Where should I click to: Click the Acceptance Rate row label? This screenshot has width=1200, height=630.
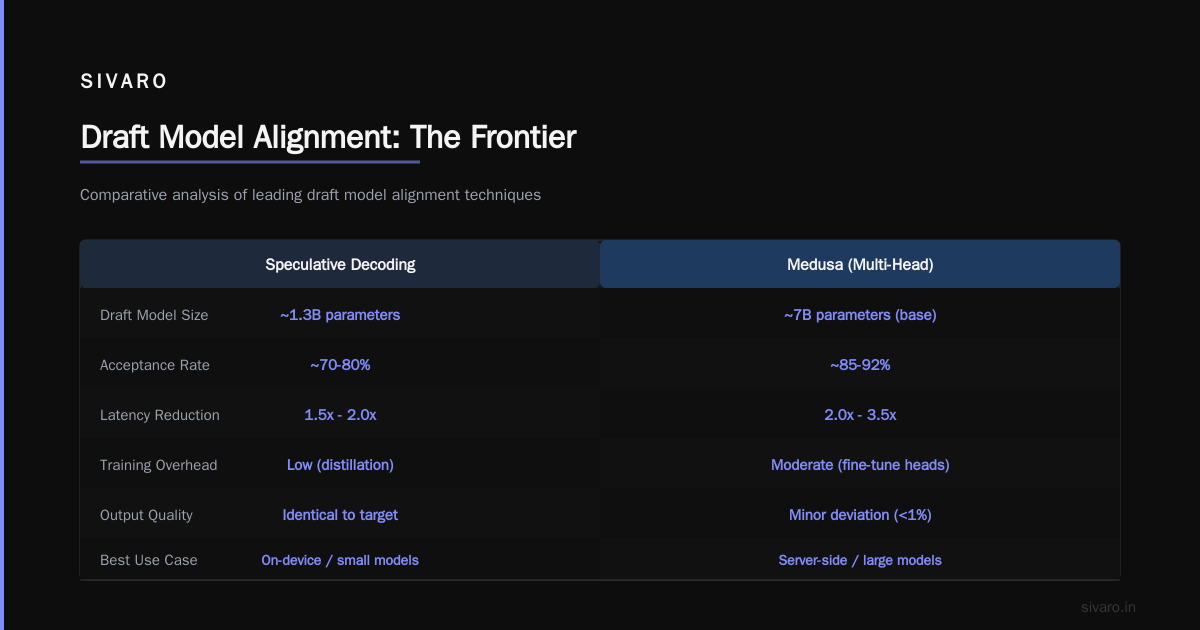pos(155,365)
